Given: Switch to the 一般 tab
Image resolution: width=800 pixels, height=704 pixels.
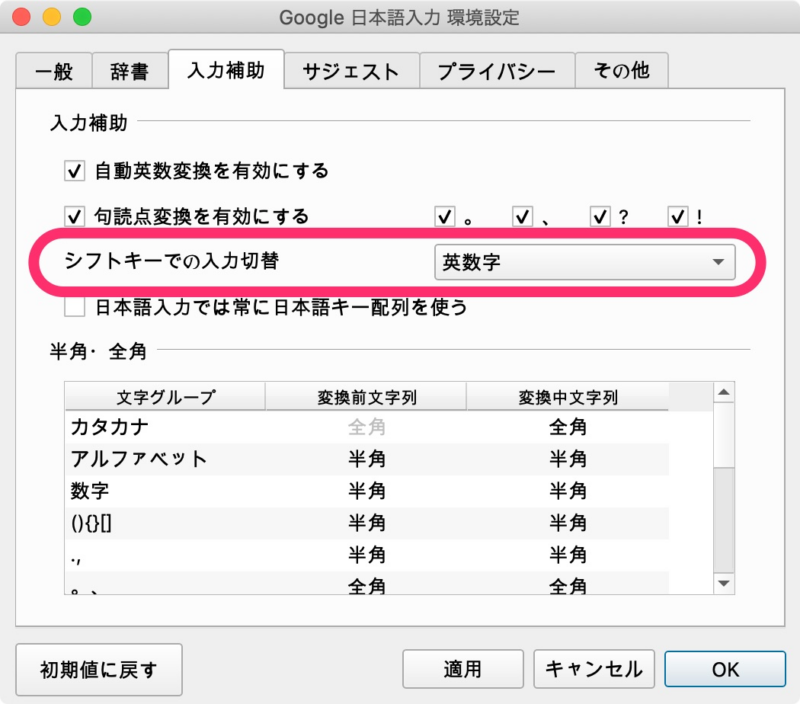Looking at the screenshot, I should click(x=54, y=70).
